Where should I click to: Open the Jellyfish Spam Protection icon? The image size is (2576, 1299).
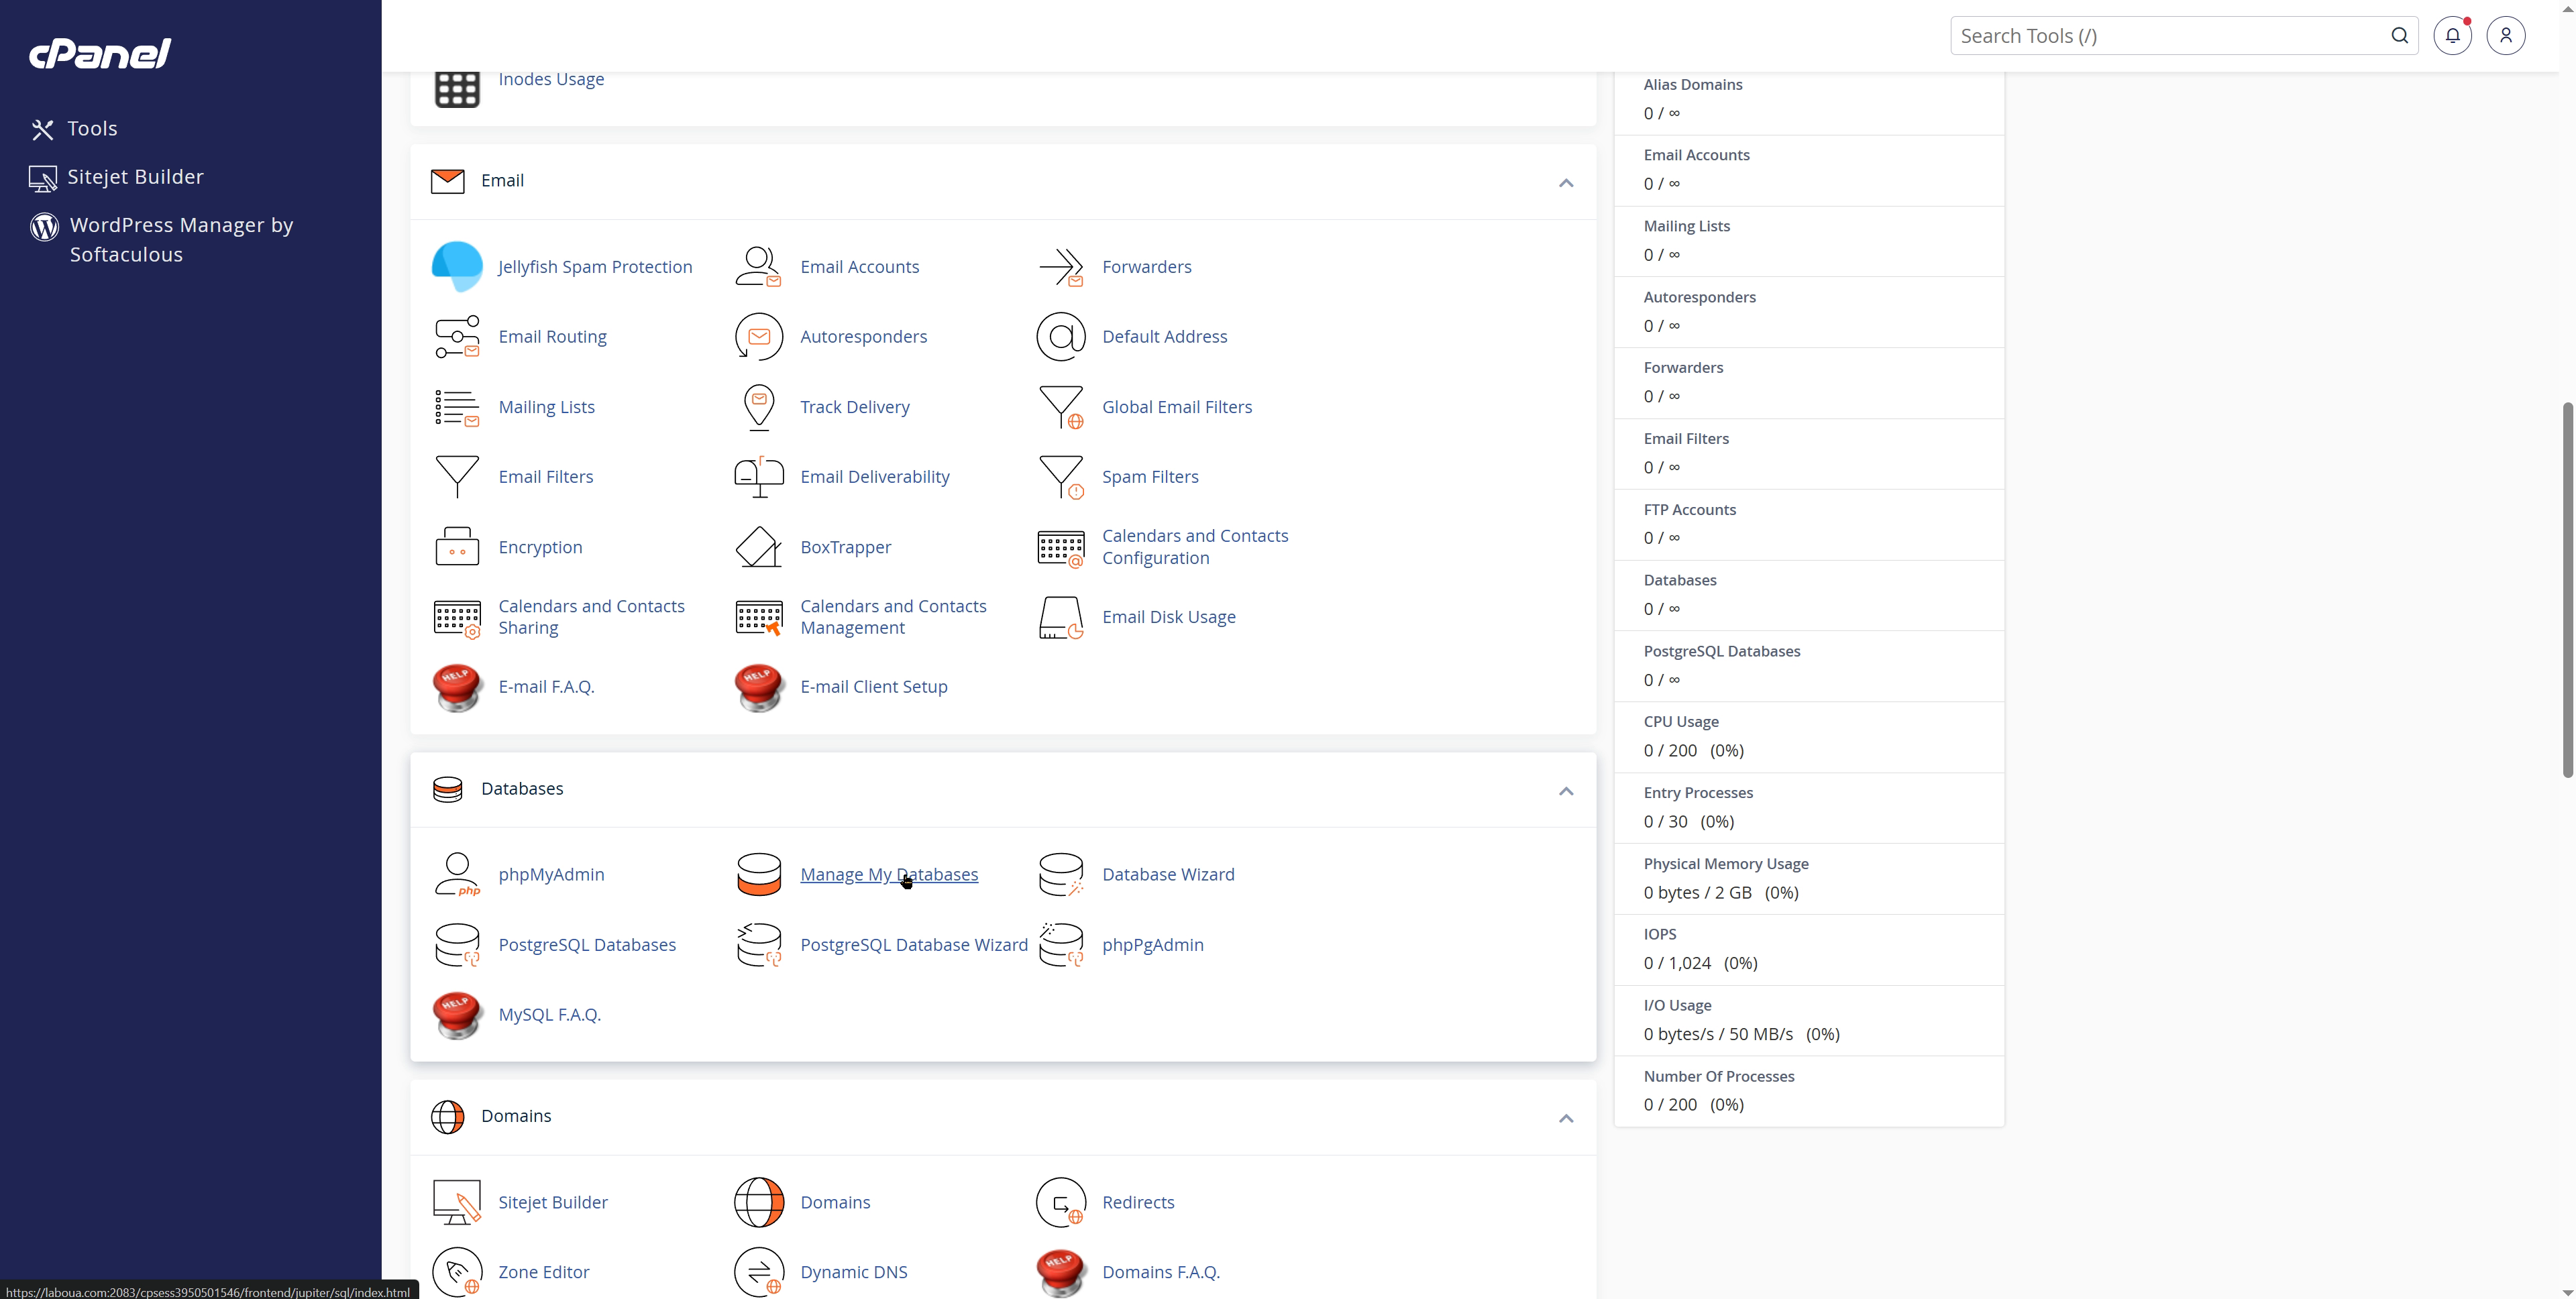pos(457,267)
